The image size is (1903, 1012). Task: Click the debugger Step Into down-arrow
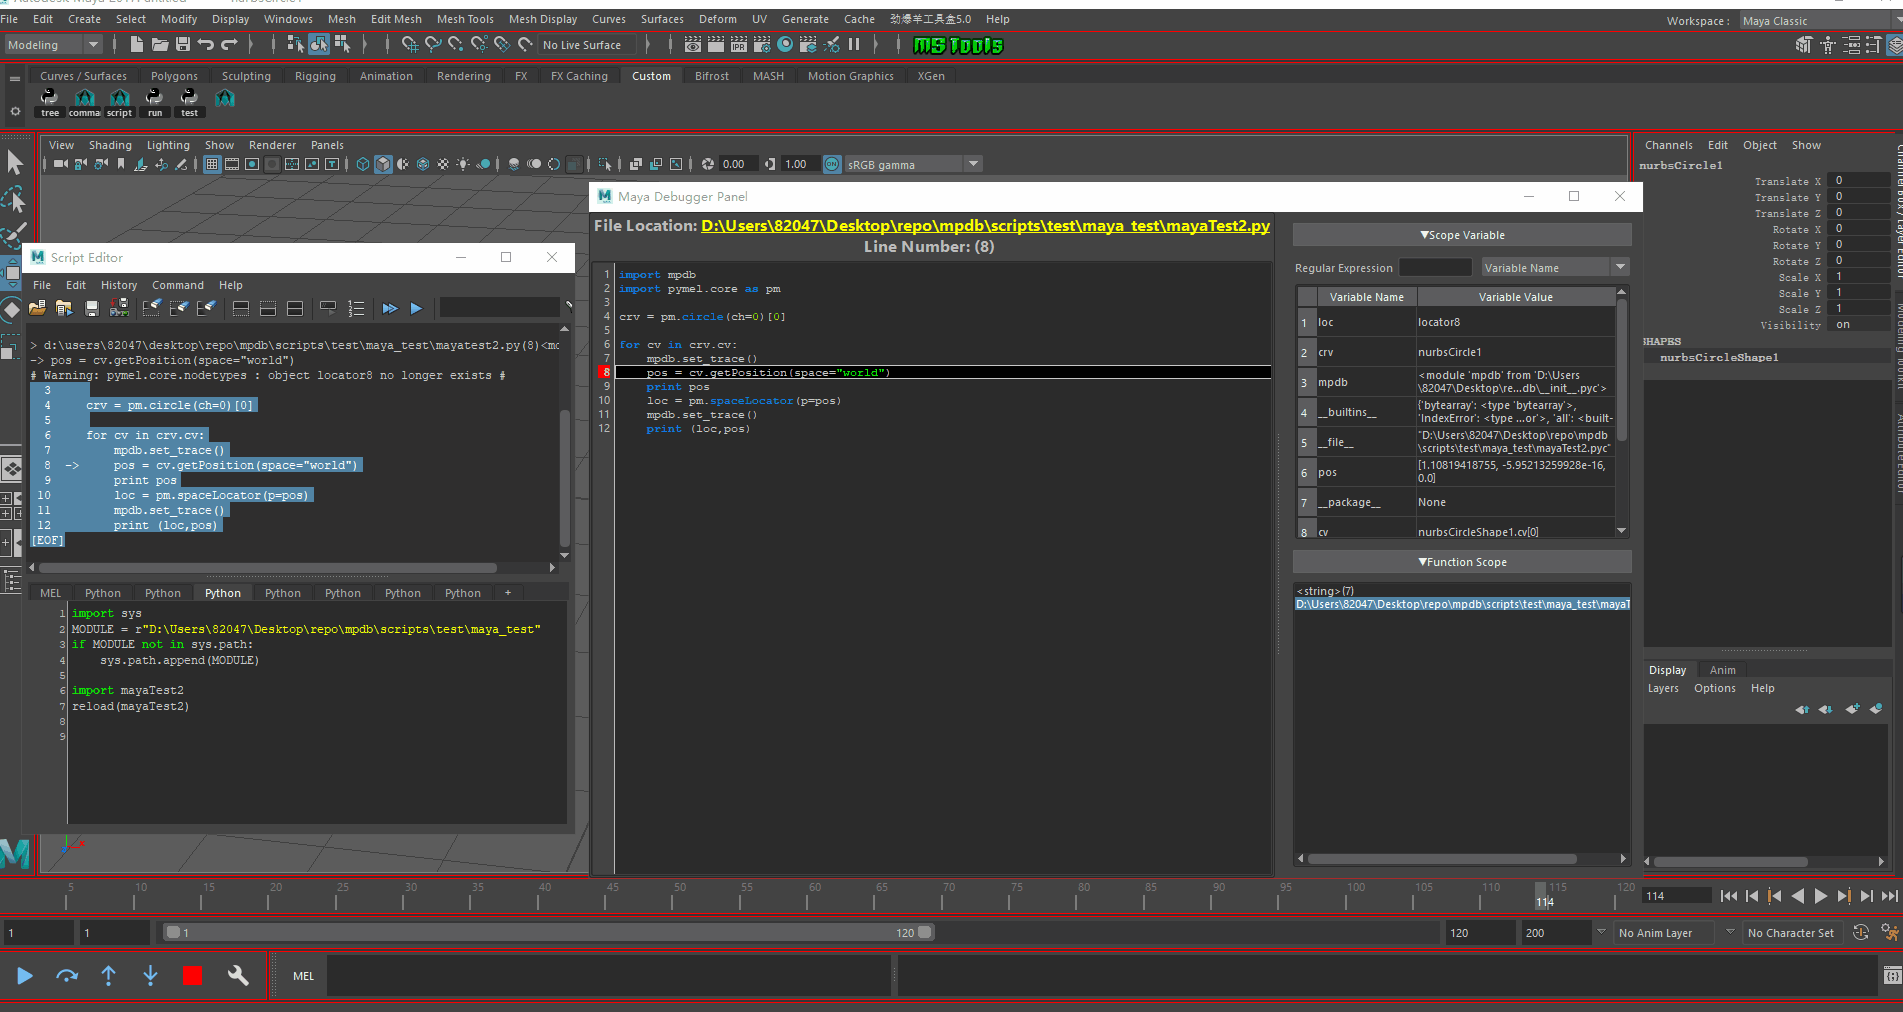pyautogui.click(x=150, y=975)
